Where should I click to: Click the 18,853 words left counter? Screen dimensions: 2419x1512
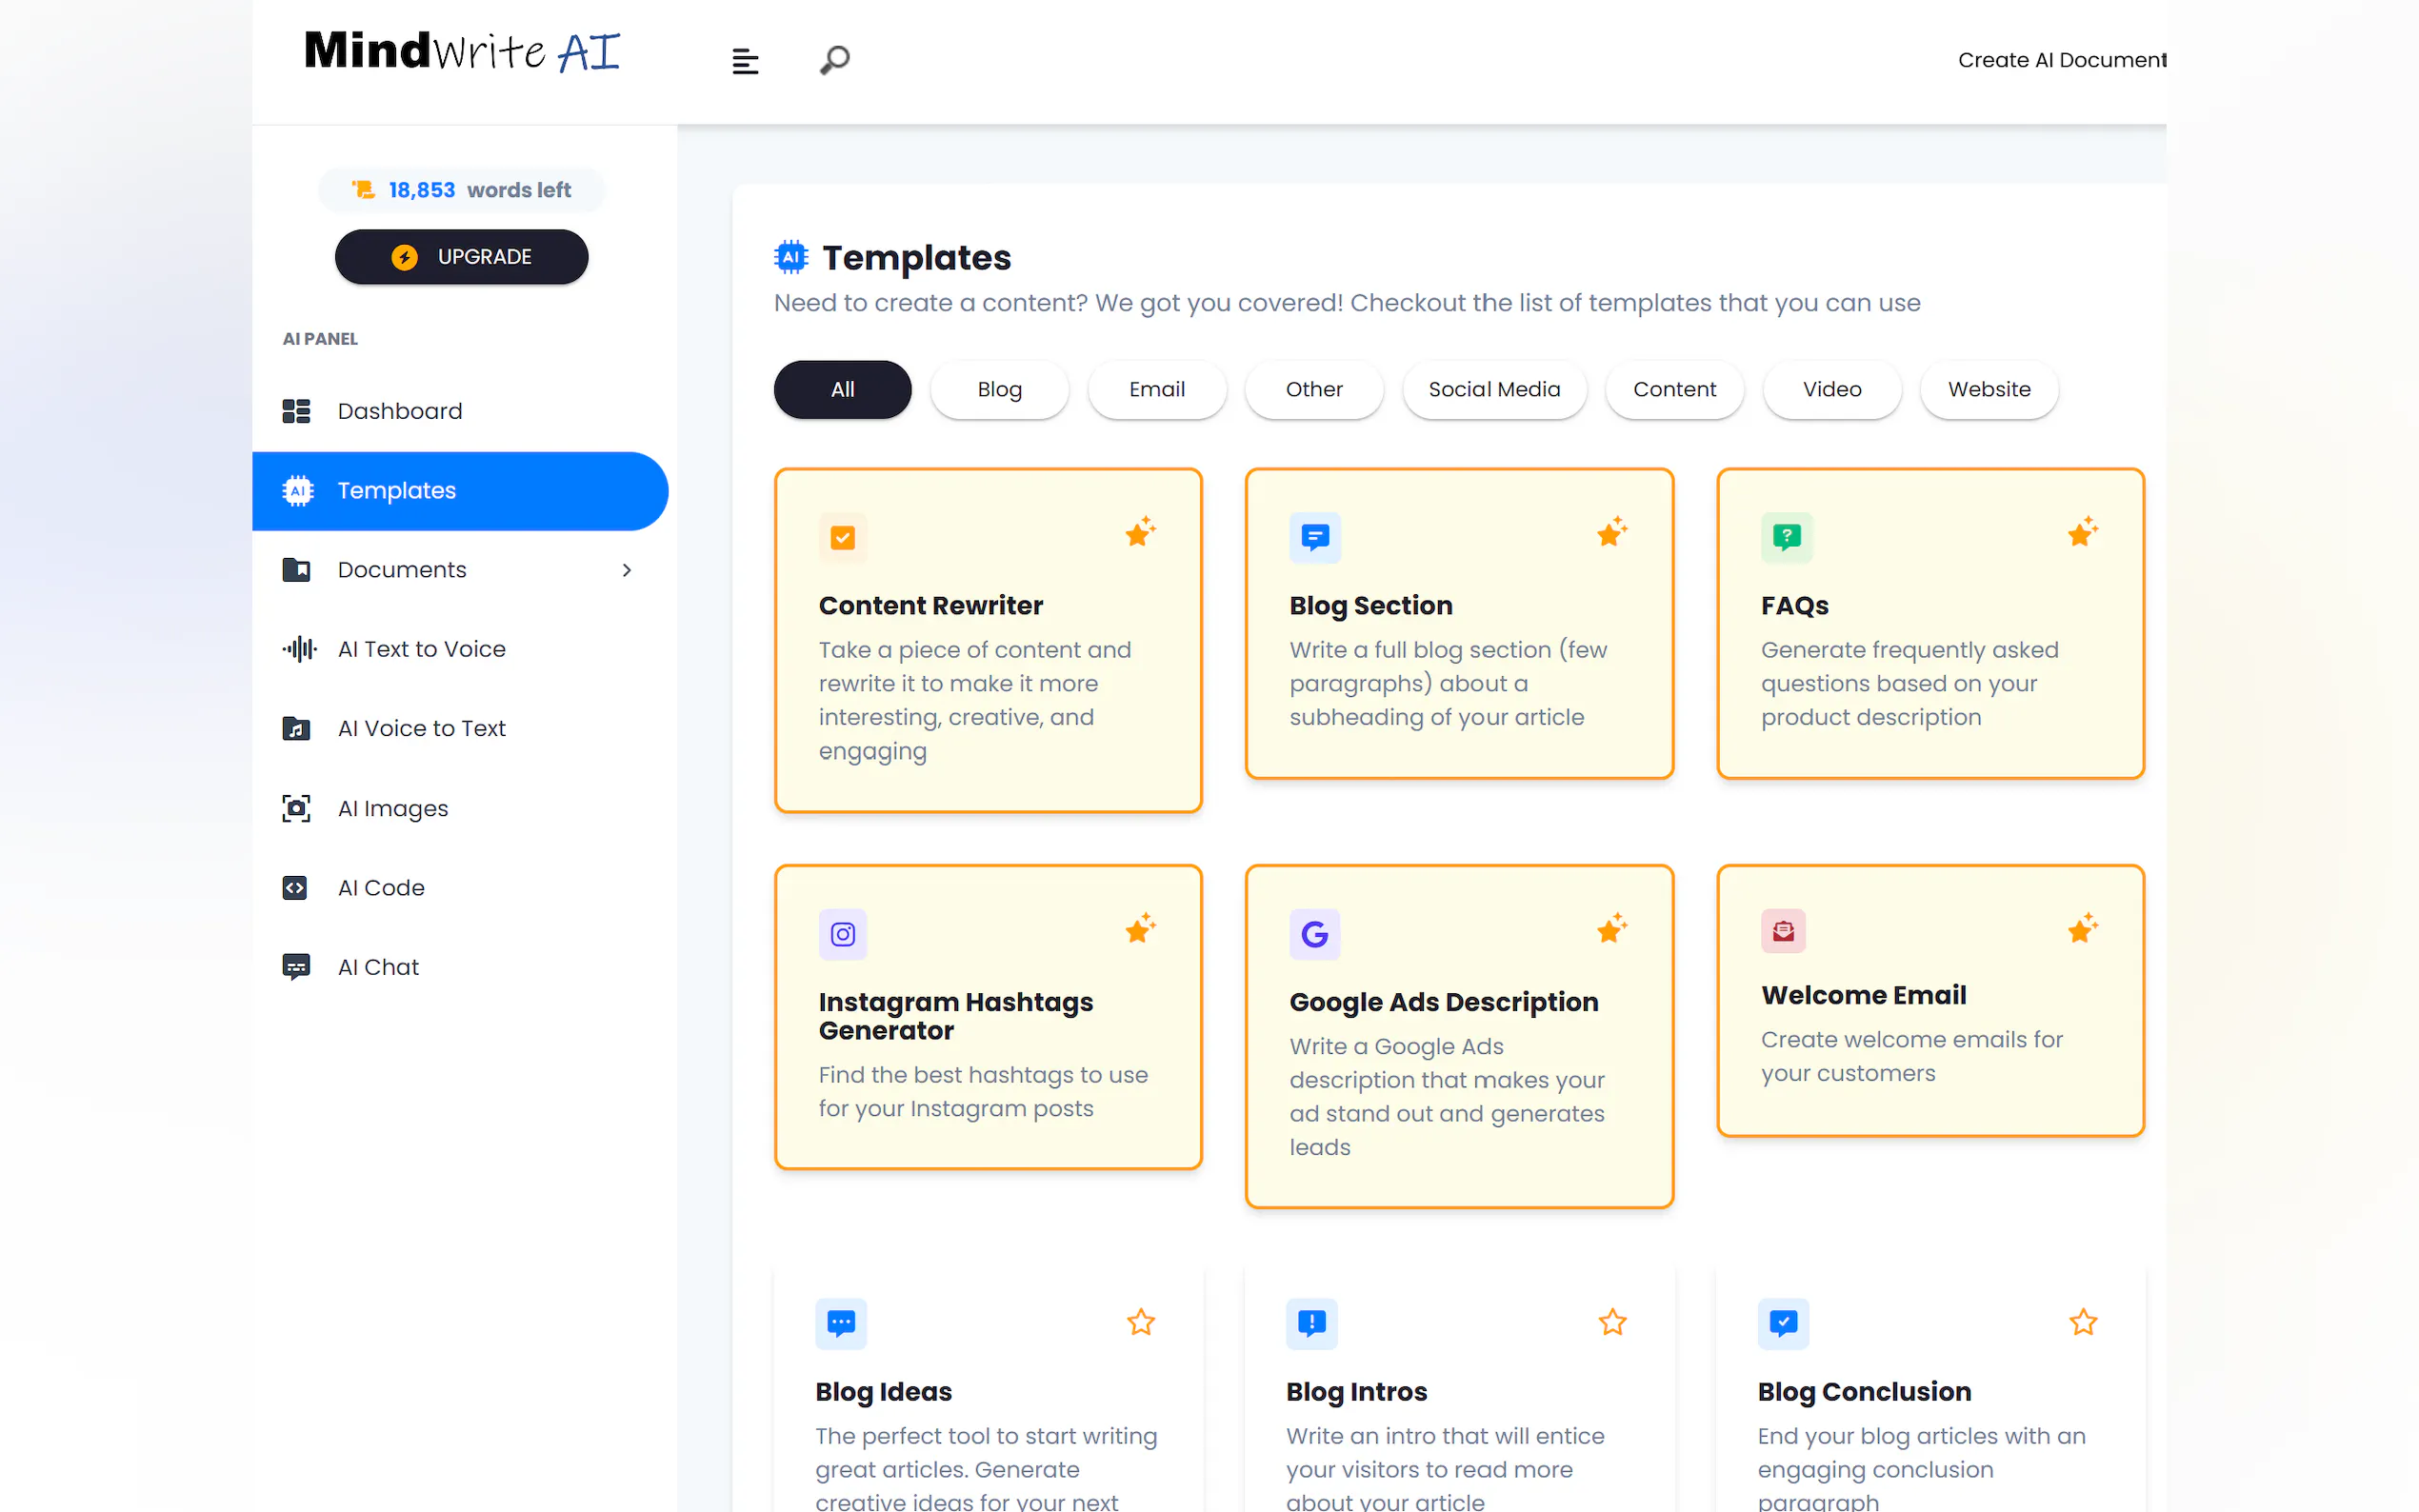pos(461,189)
